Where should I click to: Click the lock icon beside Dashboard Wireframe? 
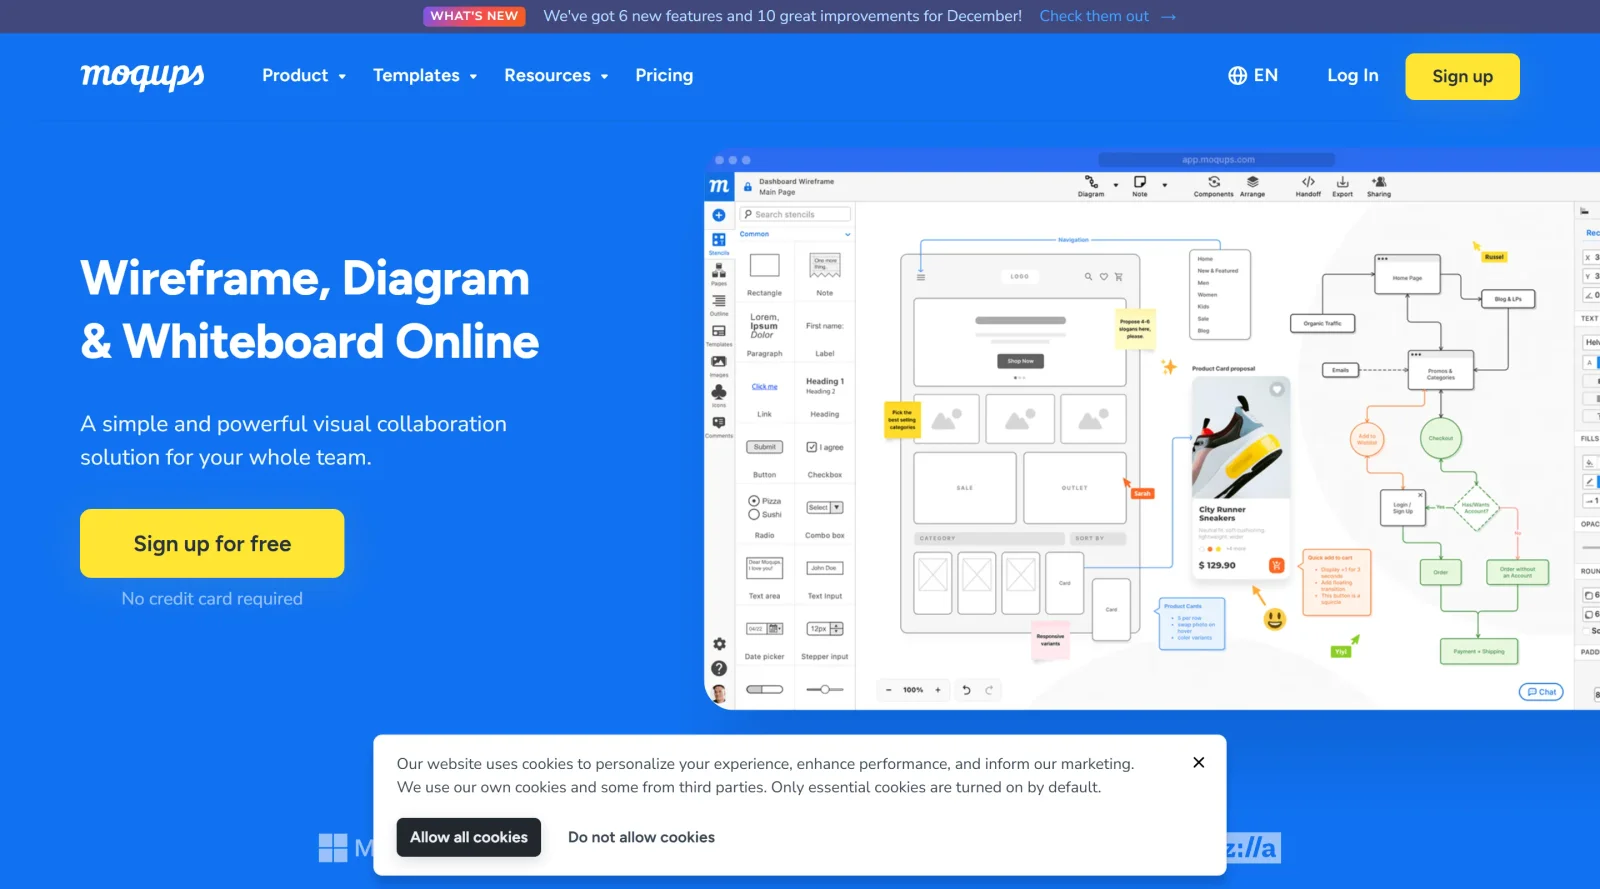point(747,187)
